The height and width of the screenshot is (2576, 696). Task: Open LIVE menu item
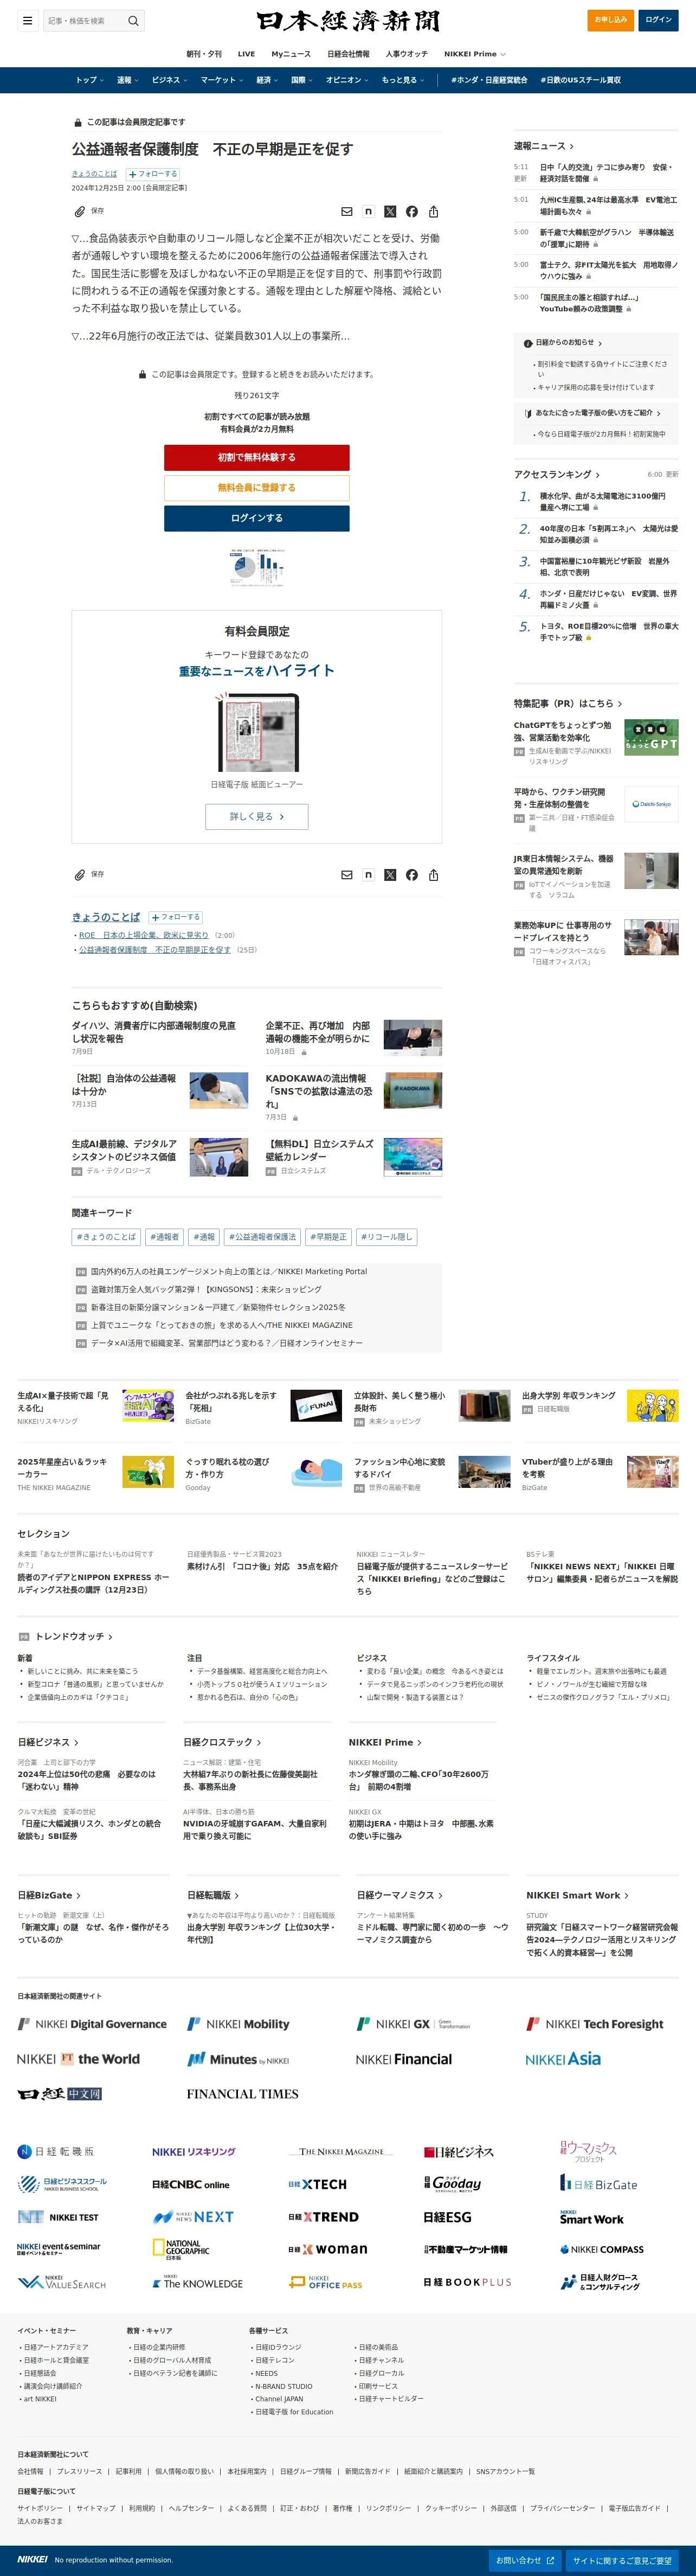[x=246, y=54]
